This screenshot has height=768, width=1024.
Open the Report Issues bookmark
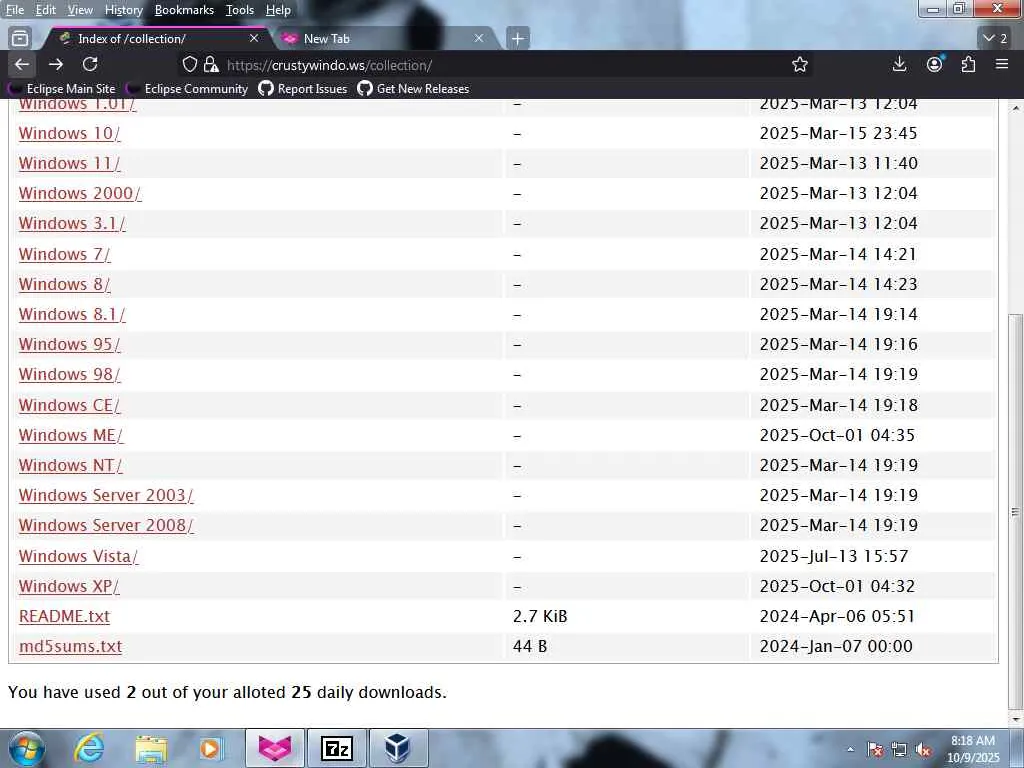(x=303, y=89)
